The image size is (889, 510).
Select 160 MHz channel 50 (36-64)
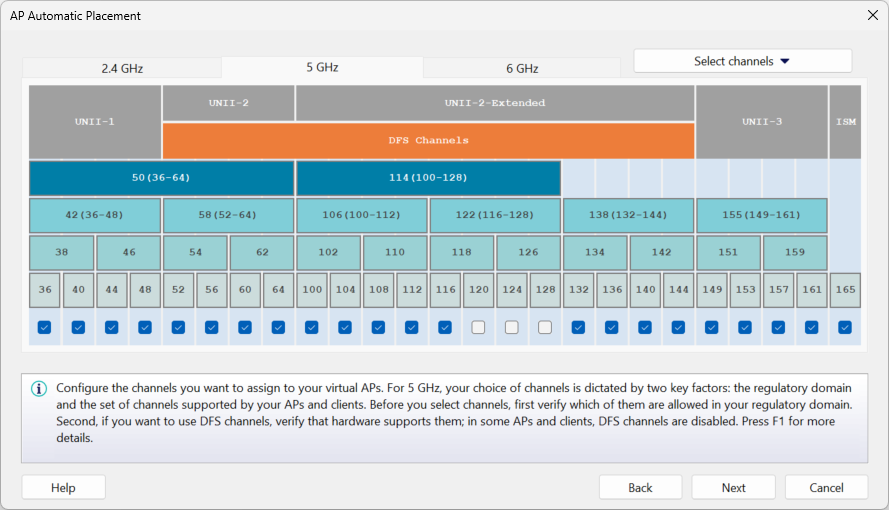pyautogui.click(x=161, y=178)
